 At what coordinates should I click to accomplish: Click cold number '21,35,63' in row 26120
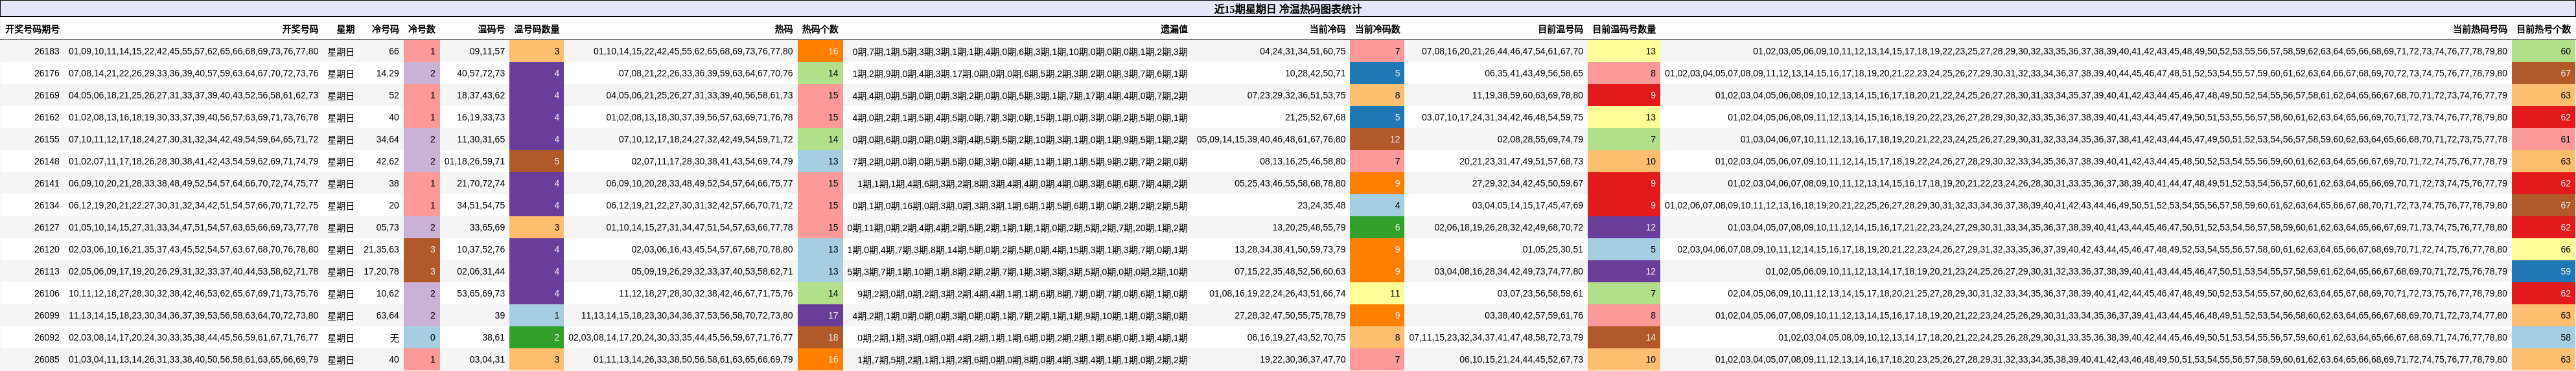(x=381, y=249)
